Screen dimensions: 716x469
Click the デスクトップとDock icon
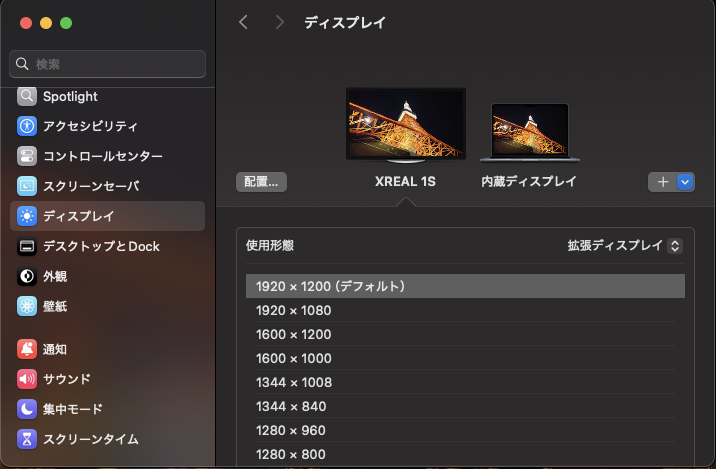[27, 247]
